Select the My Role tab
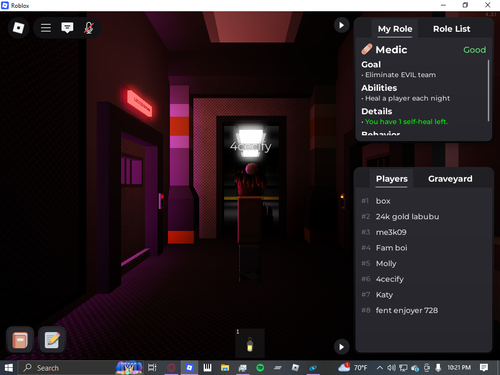 [395, 29]
